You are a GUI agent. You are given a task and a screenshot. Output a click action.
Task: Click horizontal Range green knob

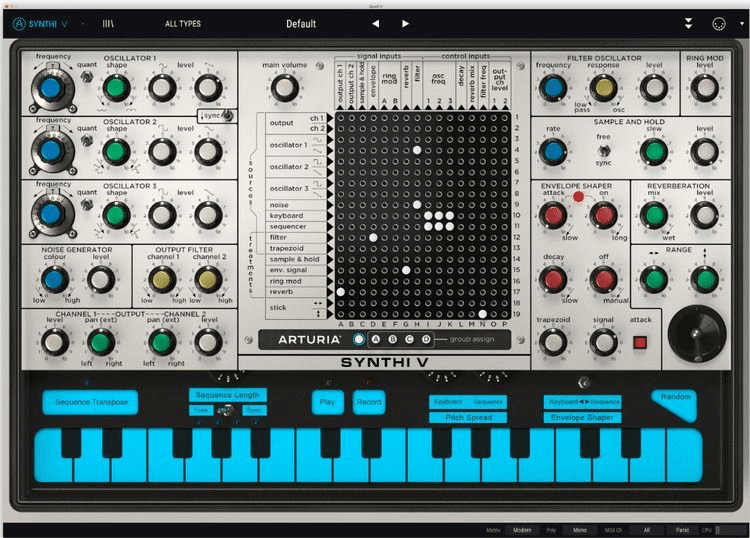point(654,280)
